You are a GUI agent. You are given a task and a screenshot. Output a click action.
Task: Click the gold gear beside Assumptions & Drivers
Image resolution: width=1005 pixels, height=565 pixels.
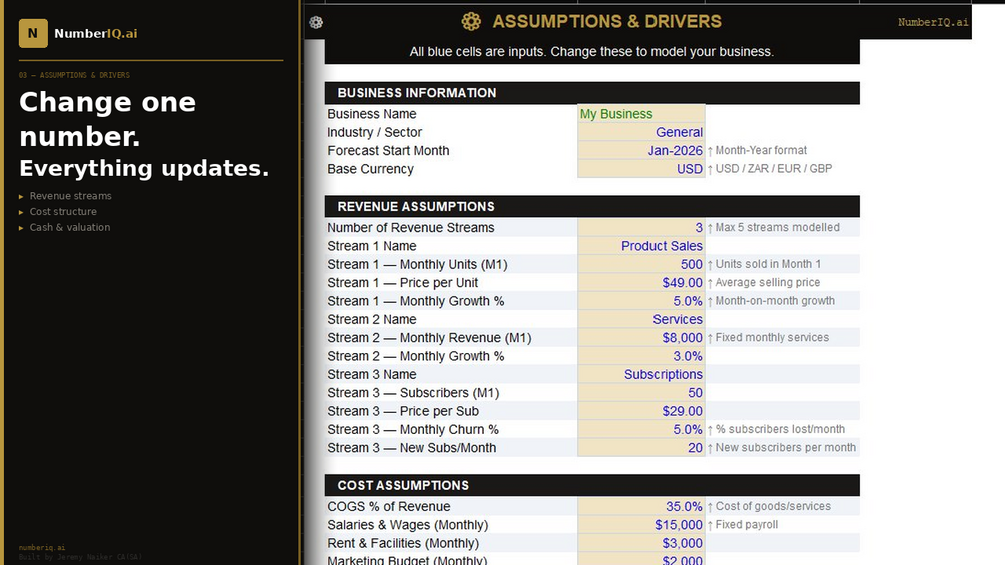(471, 22)
